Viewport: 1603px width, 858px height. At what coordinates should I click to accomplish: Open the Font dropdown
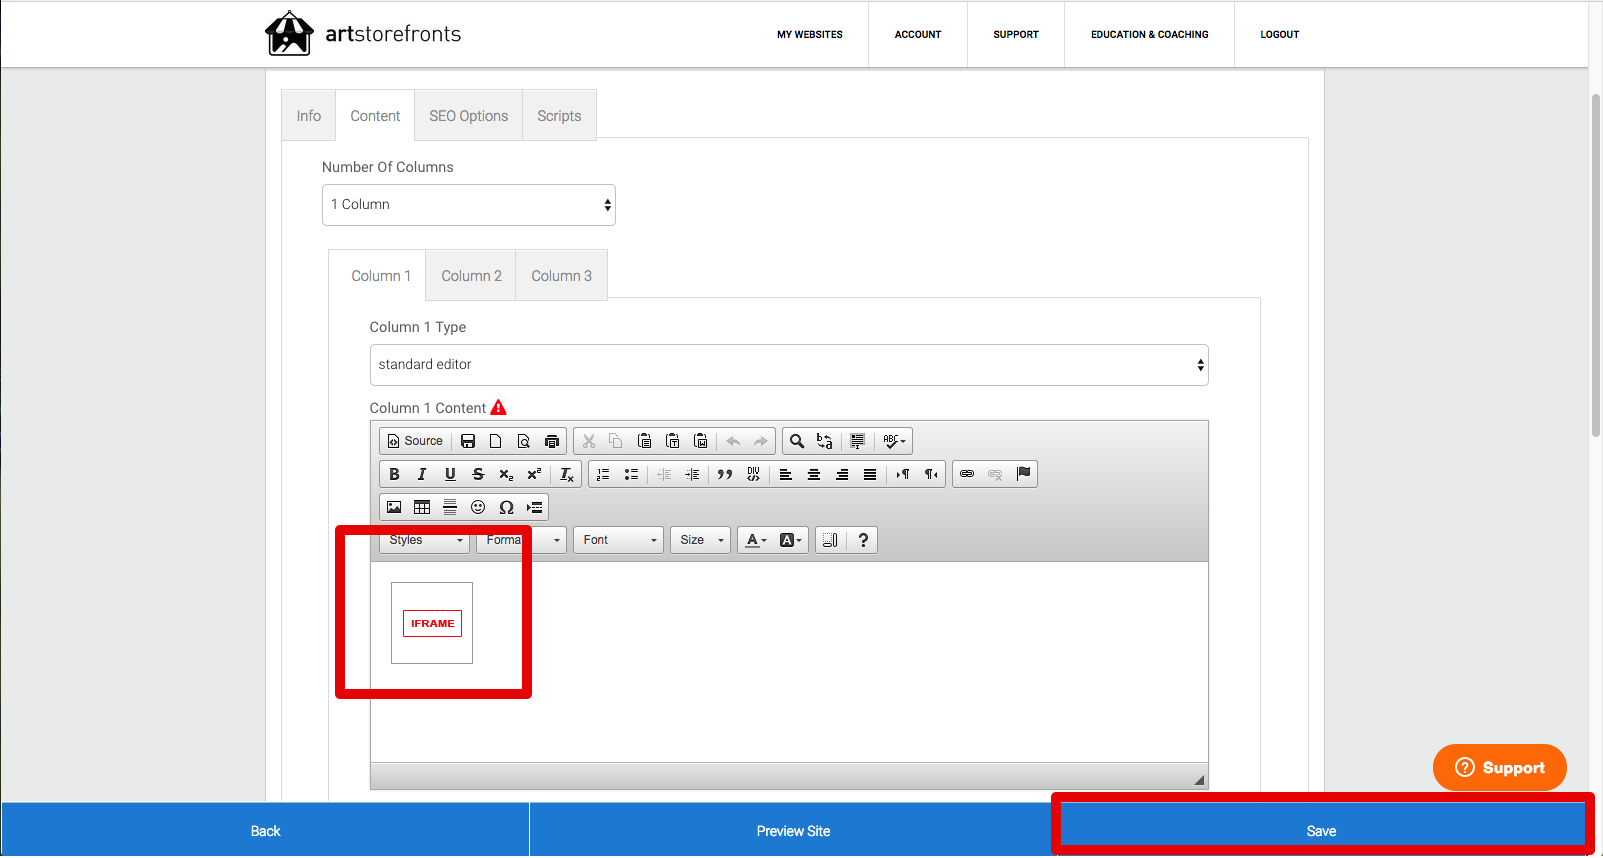pyautogui.click(x=618, y=540)
